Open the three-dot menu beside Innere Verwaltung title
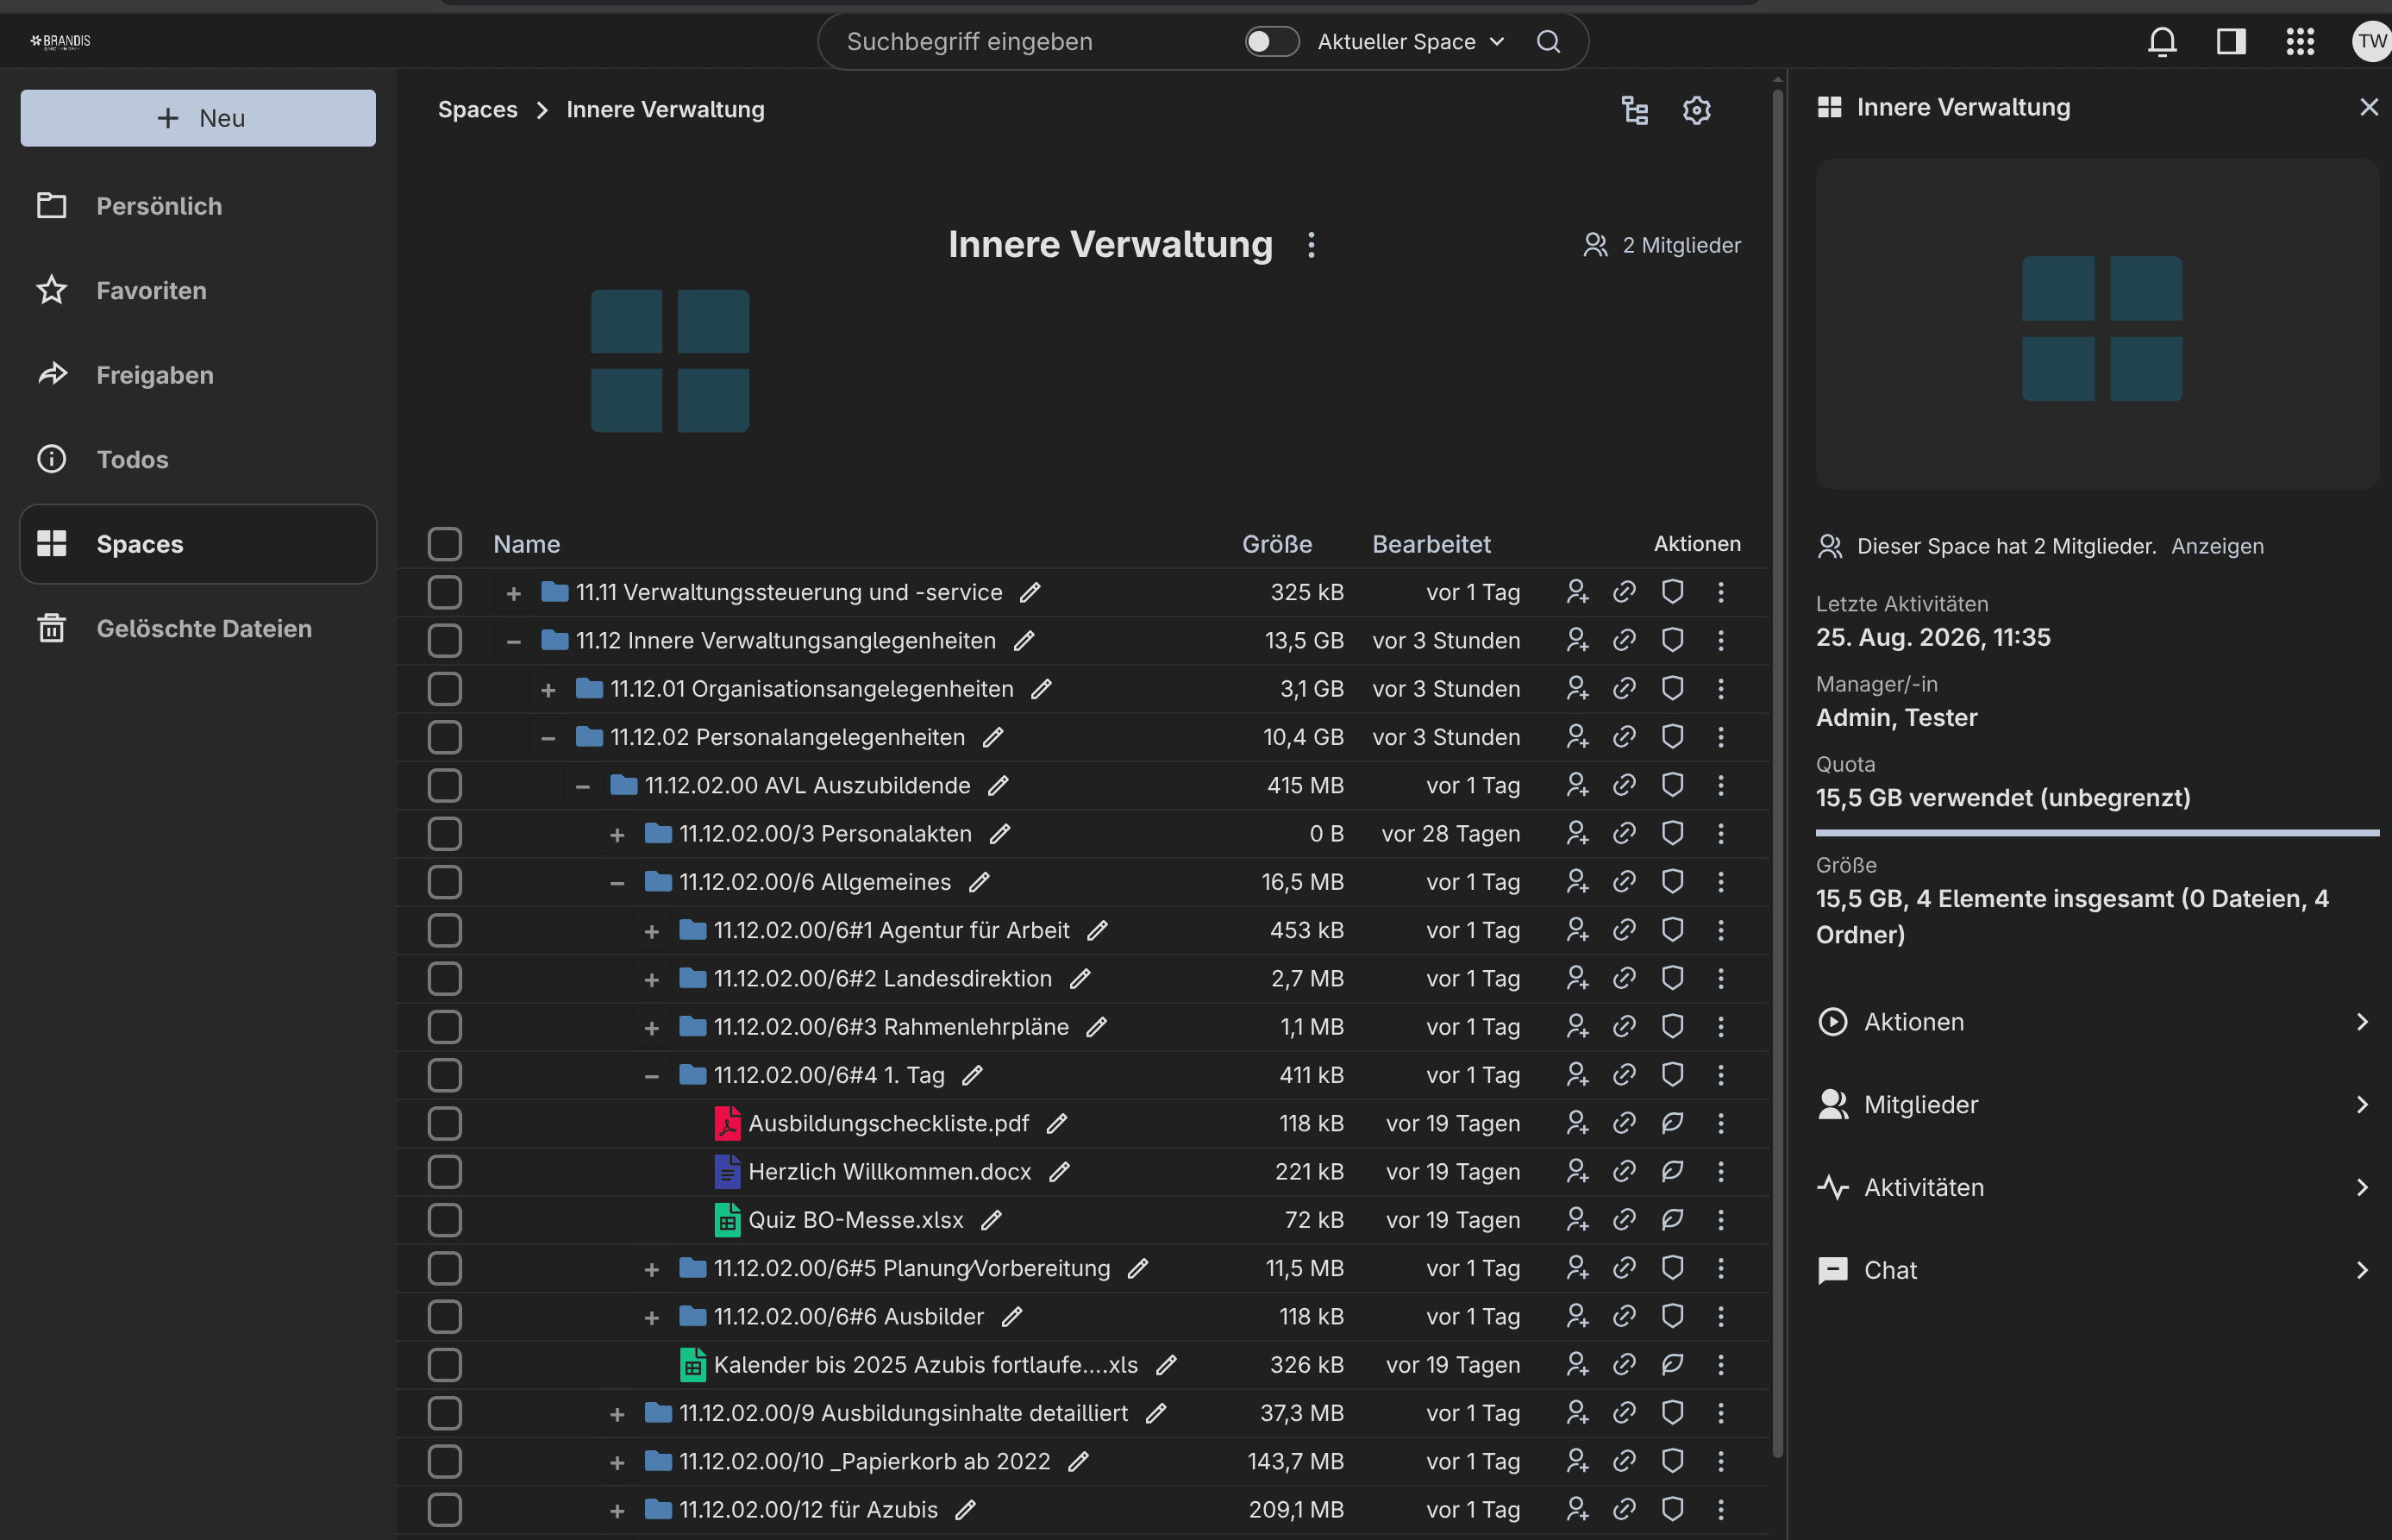2392x1540 pixels. tap(1311, 245)
